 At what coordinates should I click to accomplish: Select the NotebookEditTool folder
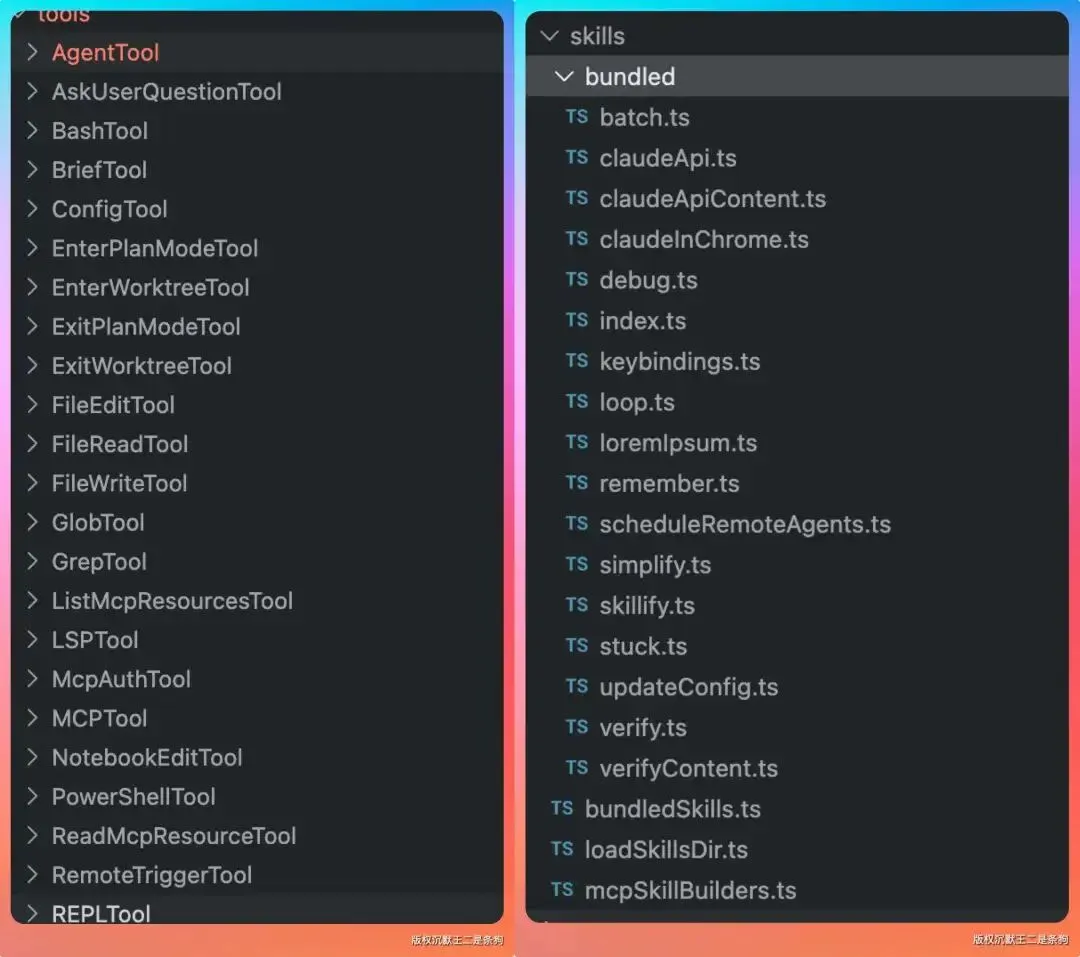[257, 757]
